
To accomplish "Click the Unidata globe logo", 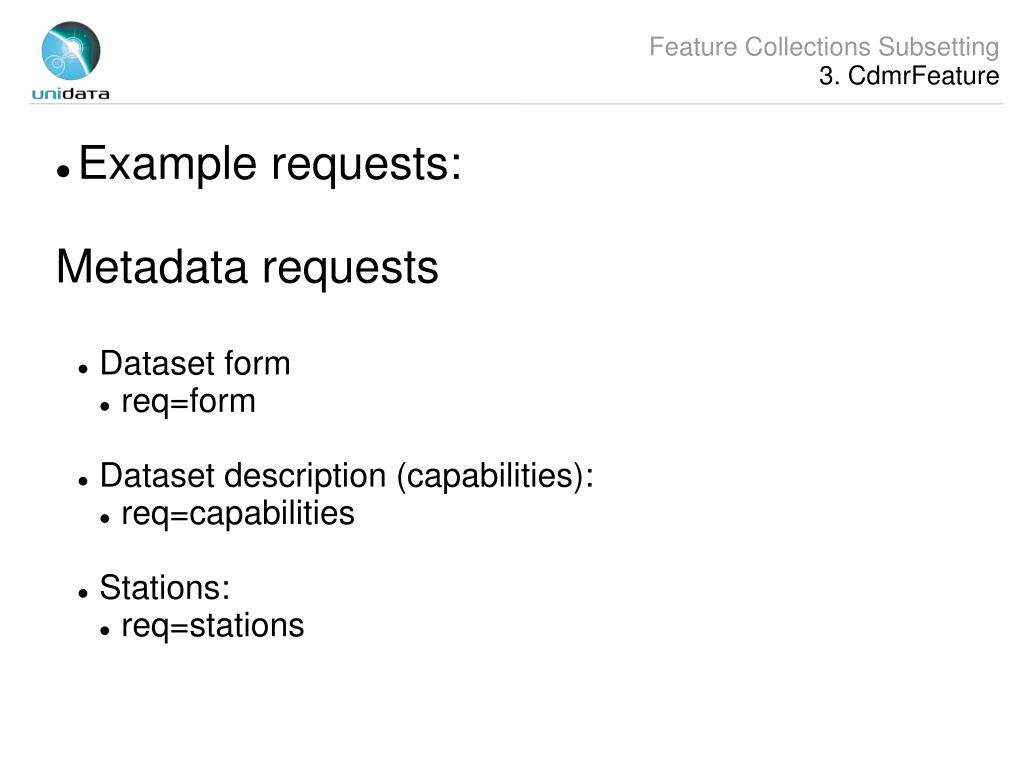I will 71,50.
